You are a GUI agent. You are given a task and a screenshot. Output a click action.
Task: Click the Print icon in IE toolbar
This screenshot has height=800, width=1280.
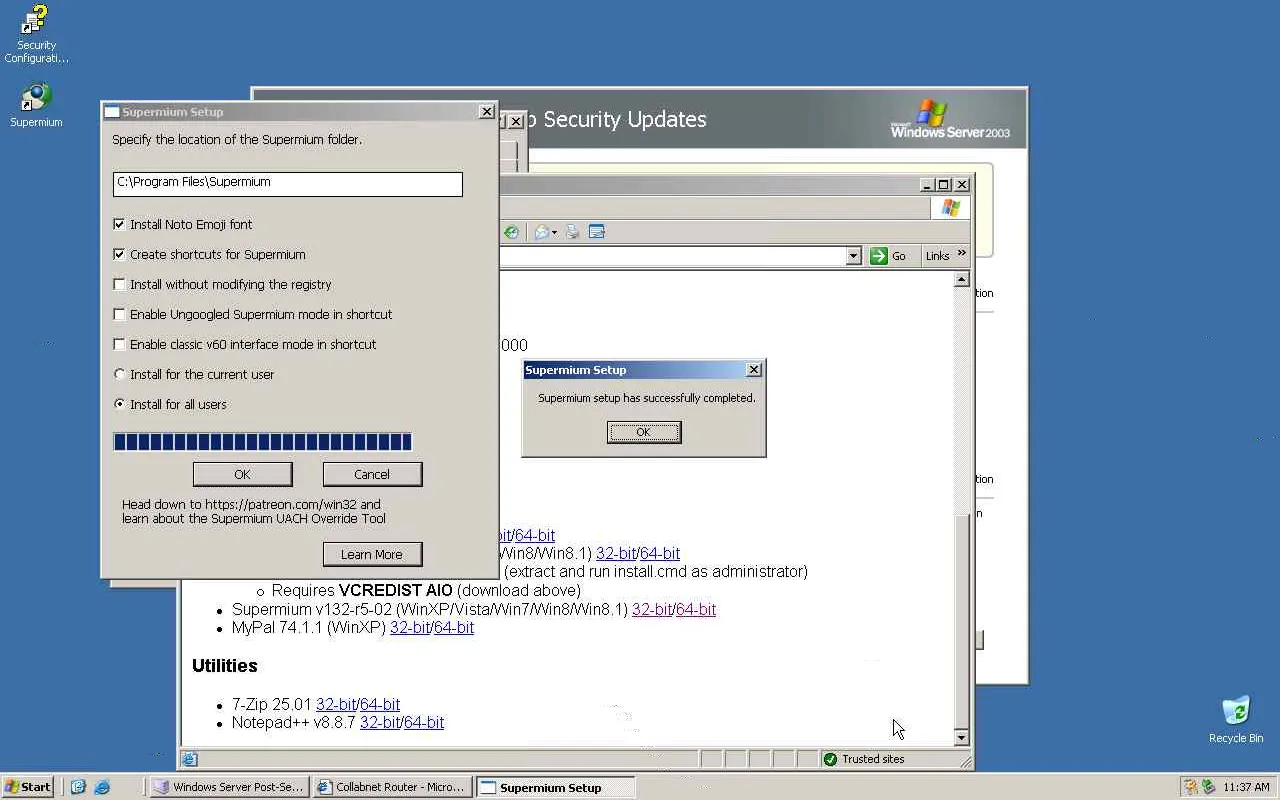[573, 232]
